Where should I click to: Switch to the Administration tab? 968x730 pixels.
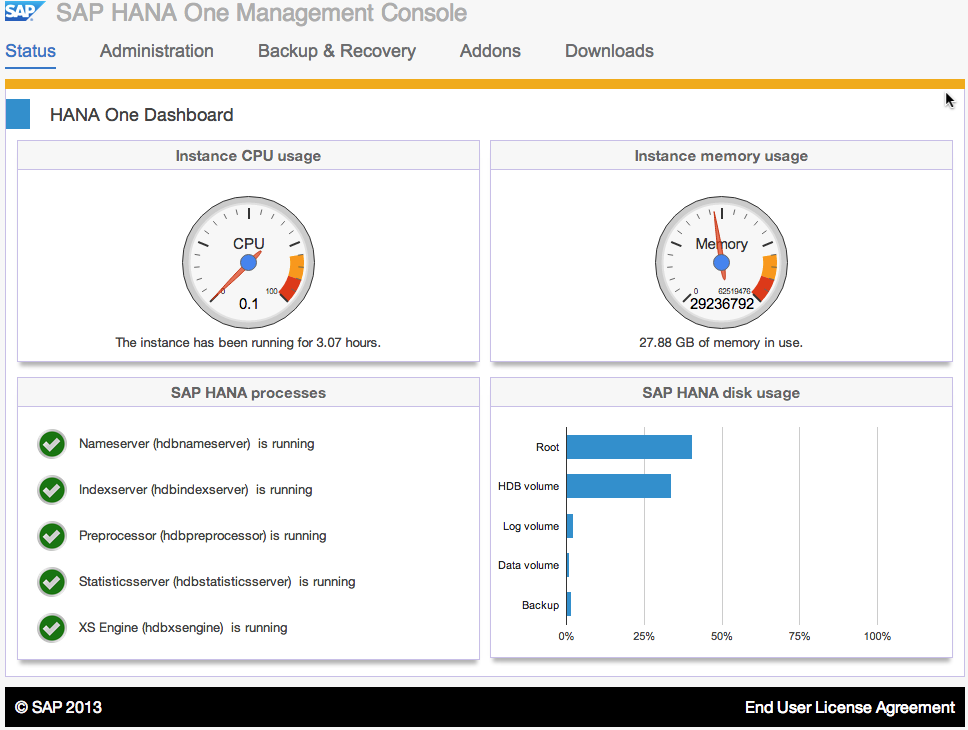pos(157,51)
